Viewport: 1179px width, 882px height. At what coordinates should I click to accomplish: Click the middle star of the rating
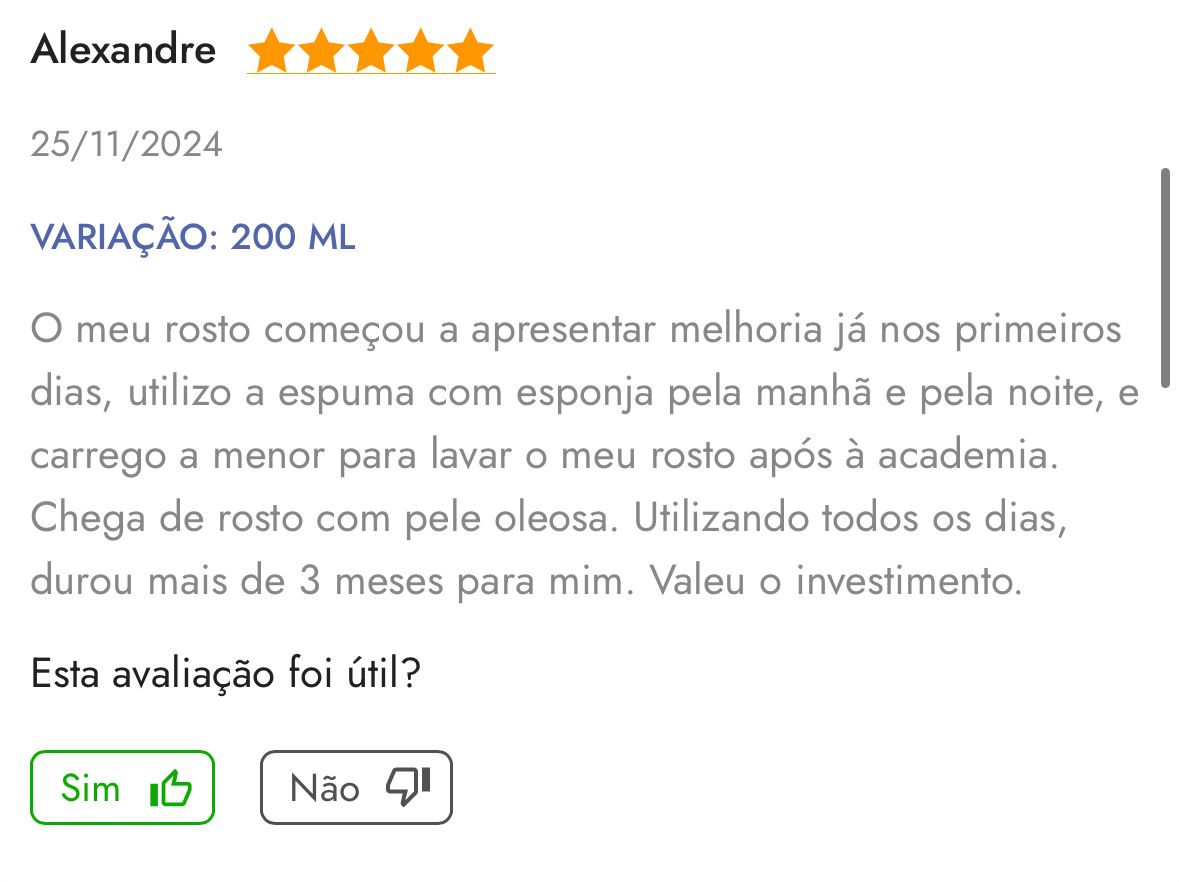(x=371, y=52)
